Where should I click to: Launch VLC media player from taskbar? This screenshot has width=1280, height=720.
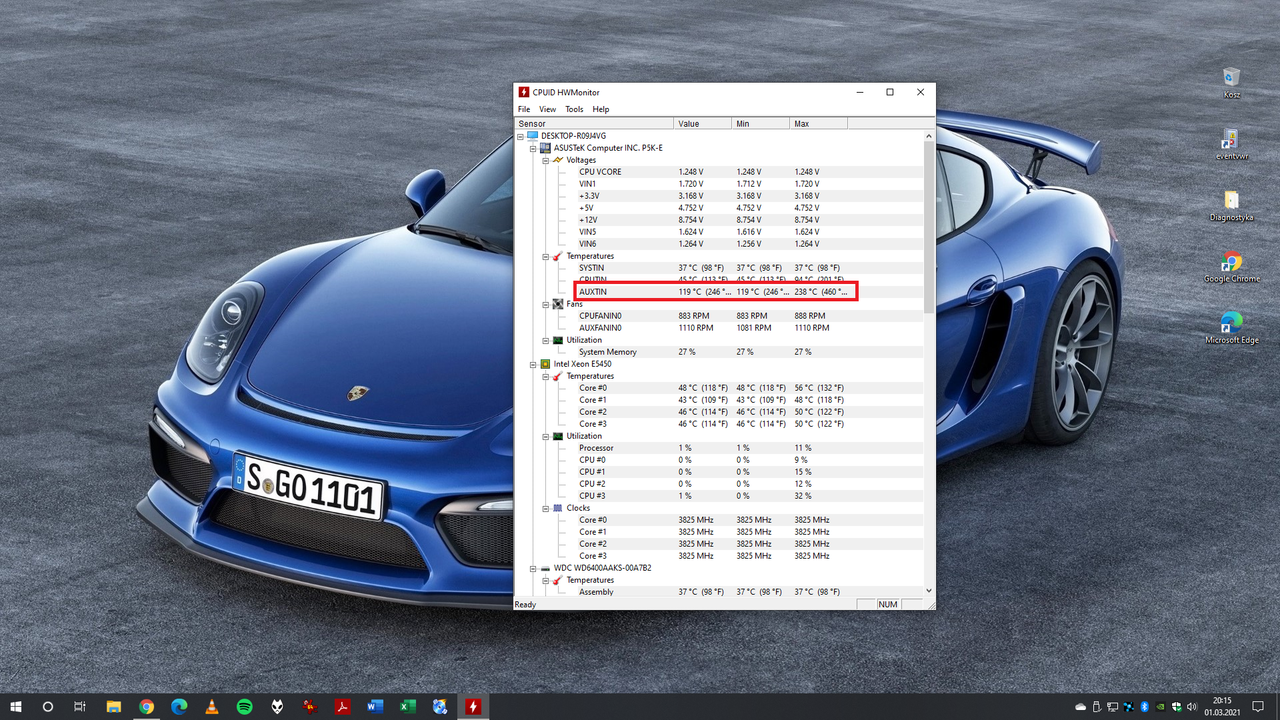[212, 707]
